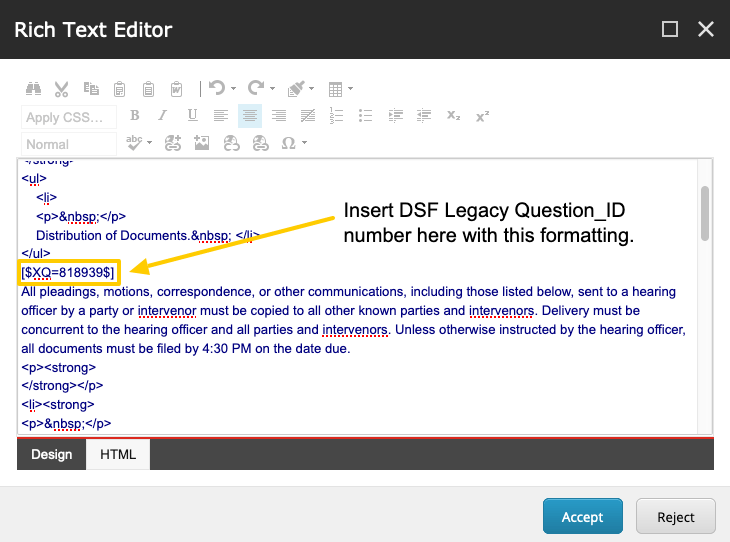Viewport: 730px width, 542px height.
Task: Click the Redo arrow icon
Action: [x=256, y=89]
